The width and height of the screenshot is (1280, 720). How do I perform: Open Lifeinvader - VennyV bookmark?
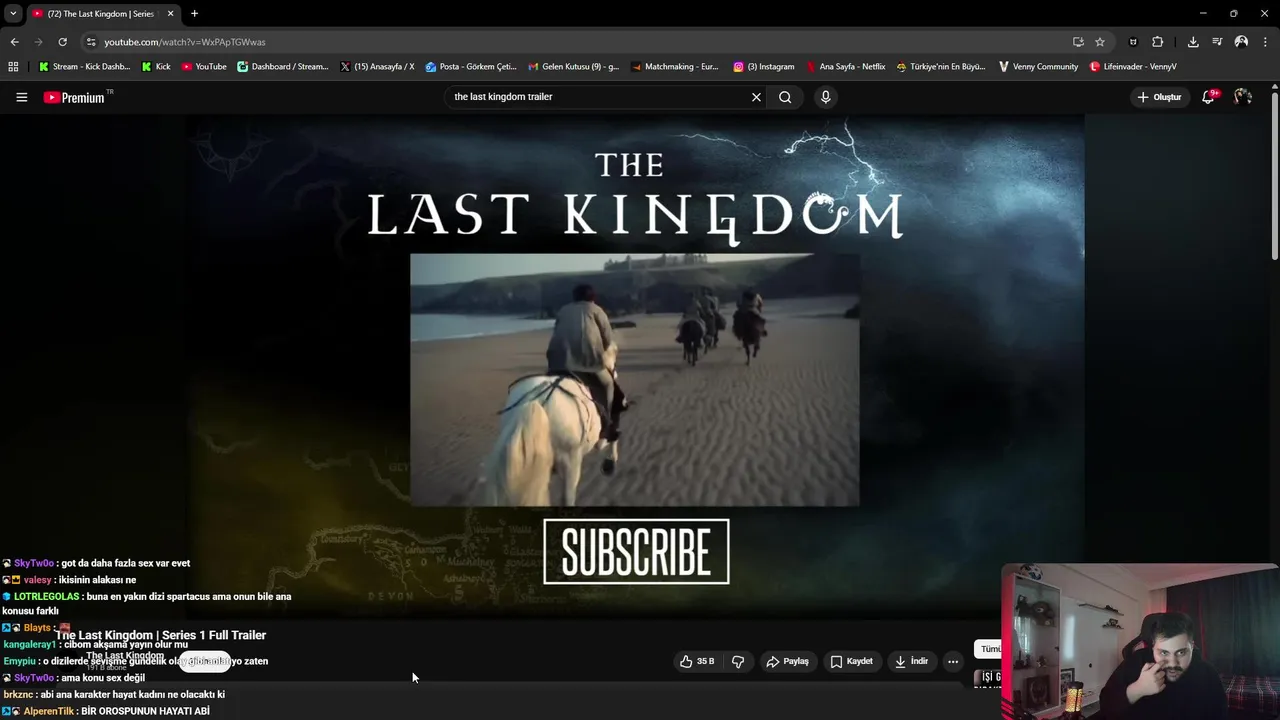1133,67
